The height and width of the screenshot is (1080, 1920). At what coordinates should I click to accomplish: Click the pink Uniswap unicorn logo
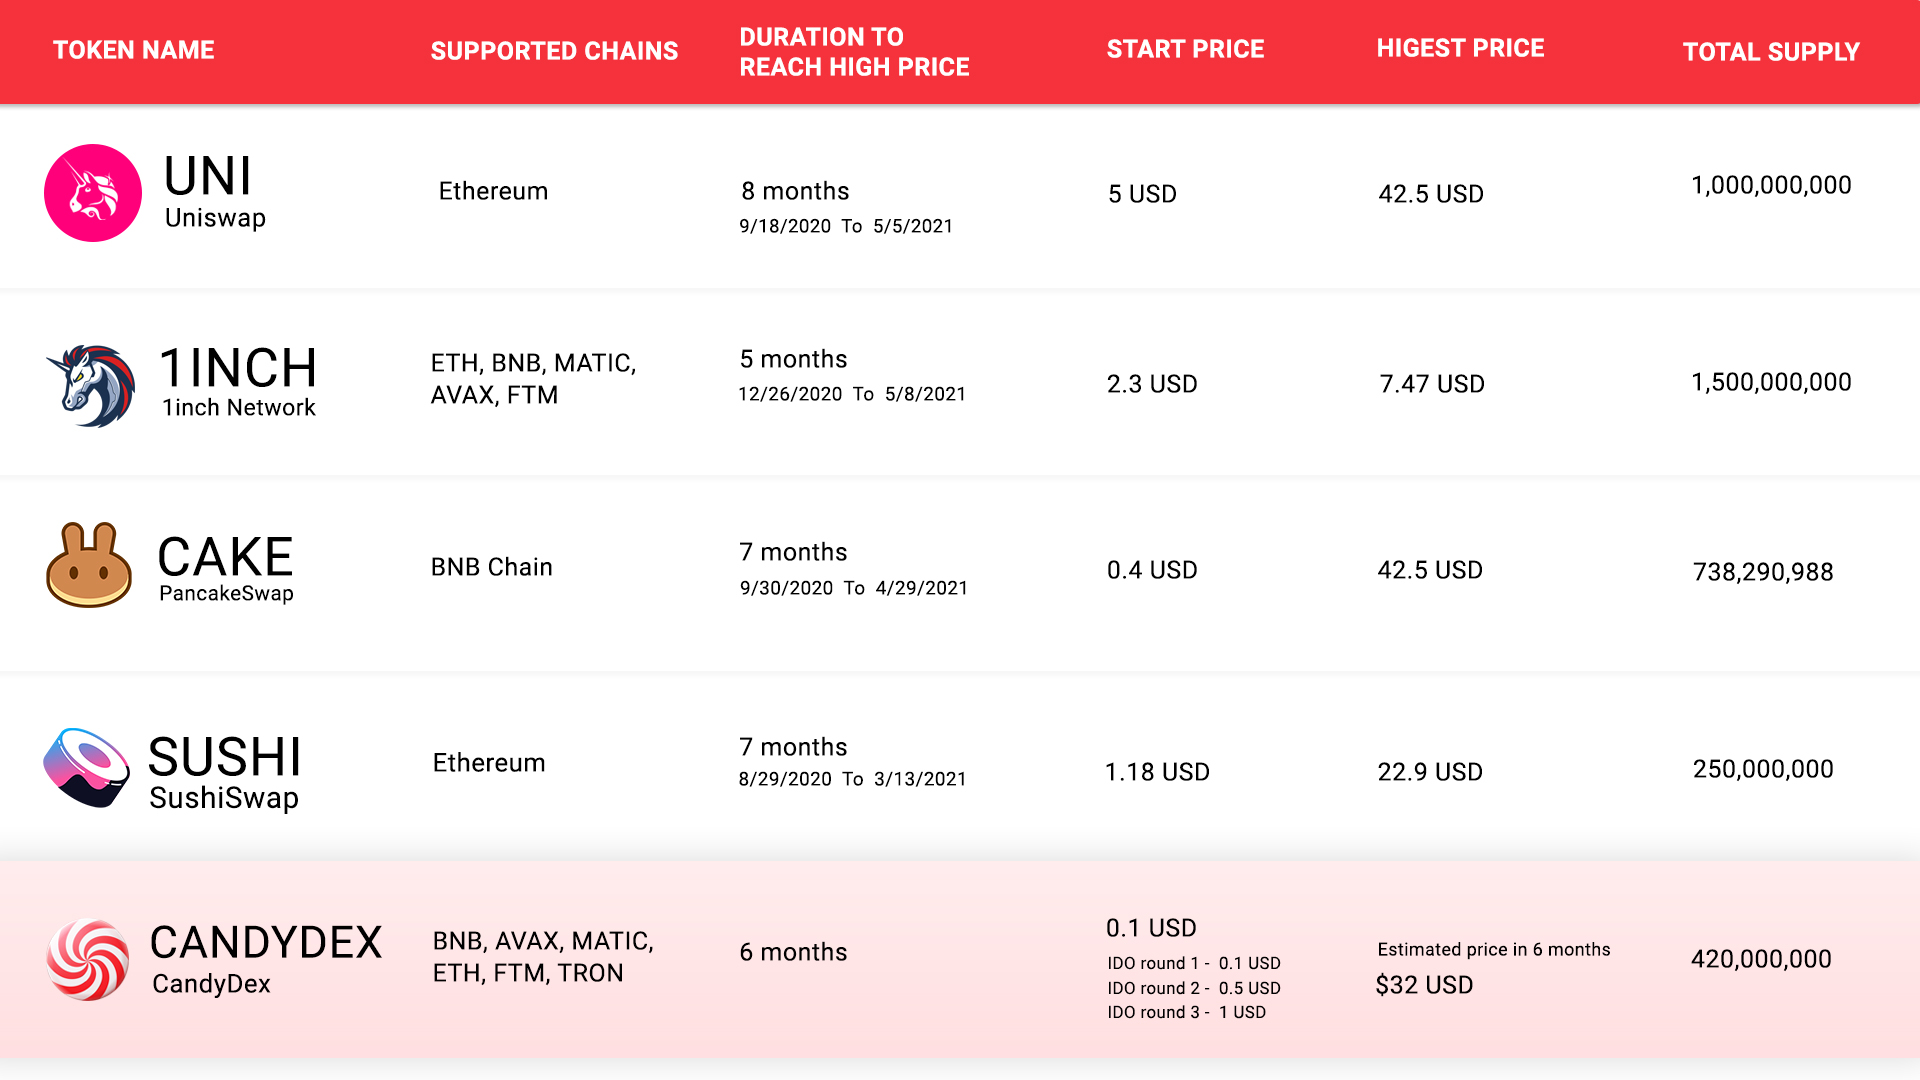[93, 193]
